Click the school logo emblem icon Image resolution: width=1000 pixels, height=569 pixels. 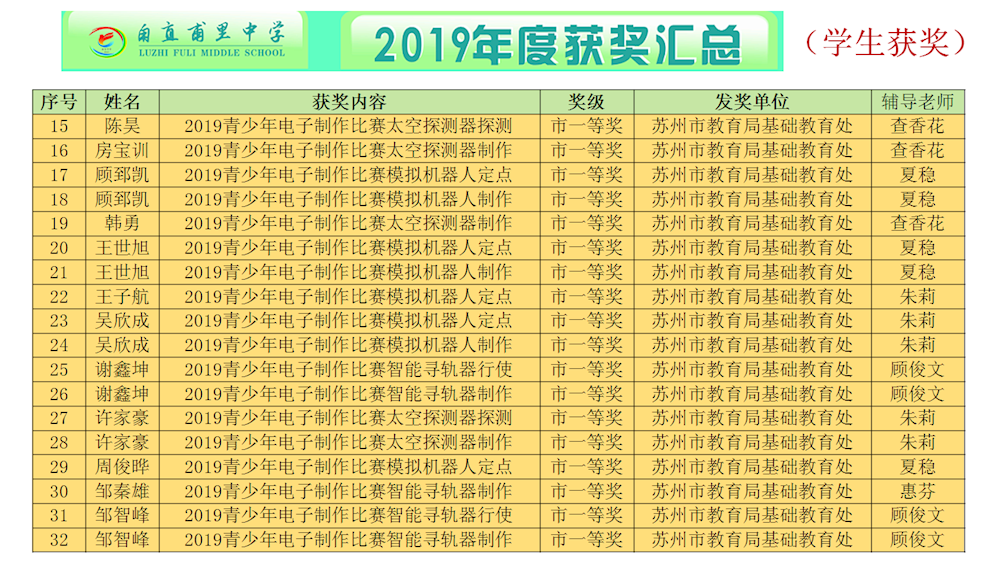[x=103, y=41]
